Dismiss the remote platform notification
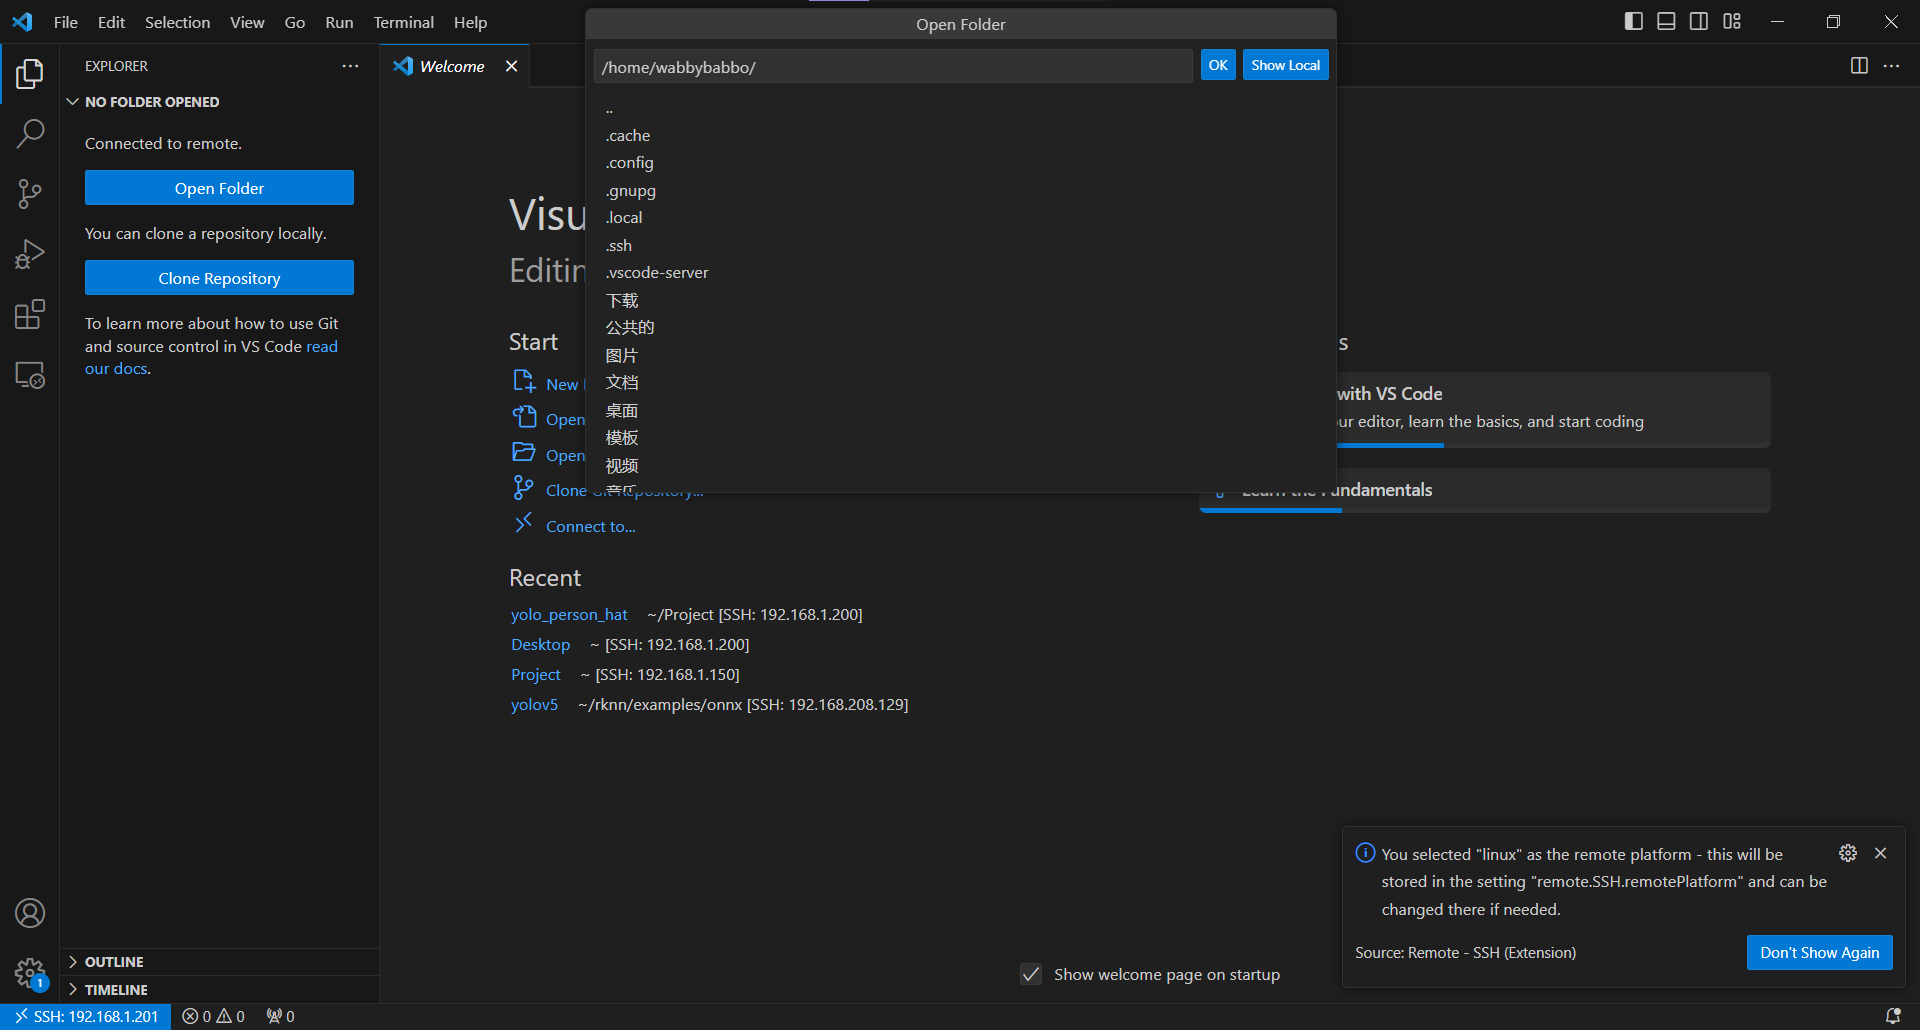Screen dimensions: 1920x1030 click(x=1881, y=853)
